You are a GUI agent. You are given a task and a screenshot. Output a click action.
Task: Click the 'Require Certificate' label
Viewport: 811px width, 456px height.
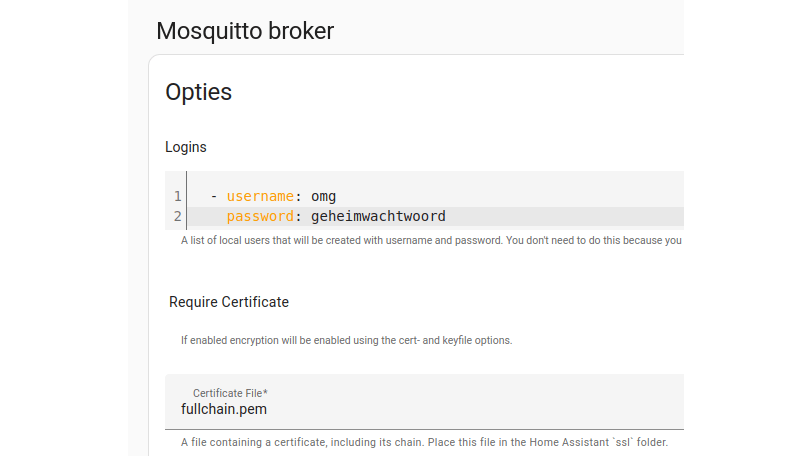(229, 302)
